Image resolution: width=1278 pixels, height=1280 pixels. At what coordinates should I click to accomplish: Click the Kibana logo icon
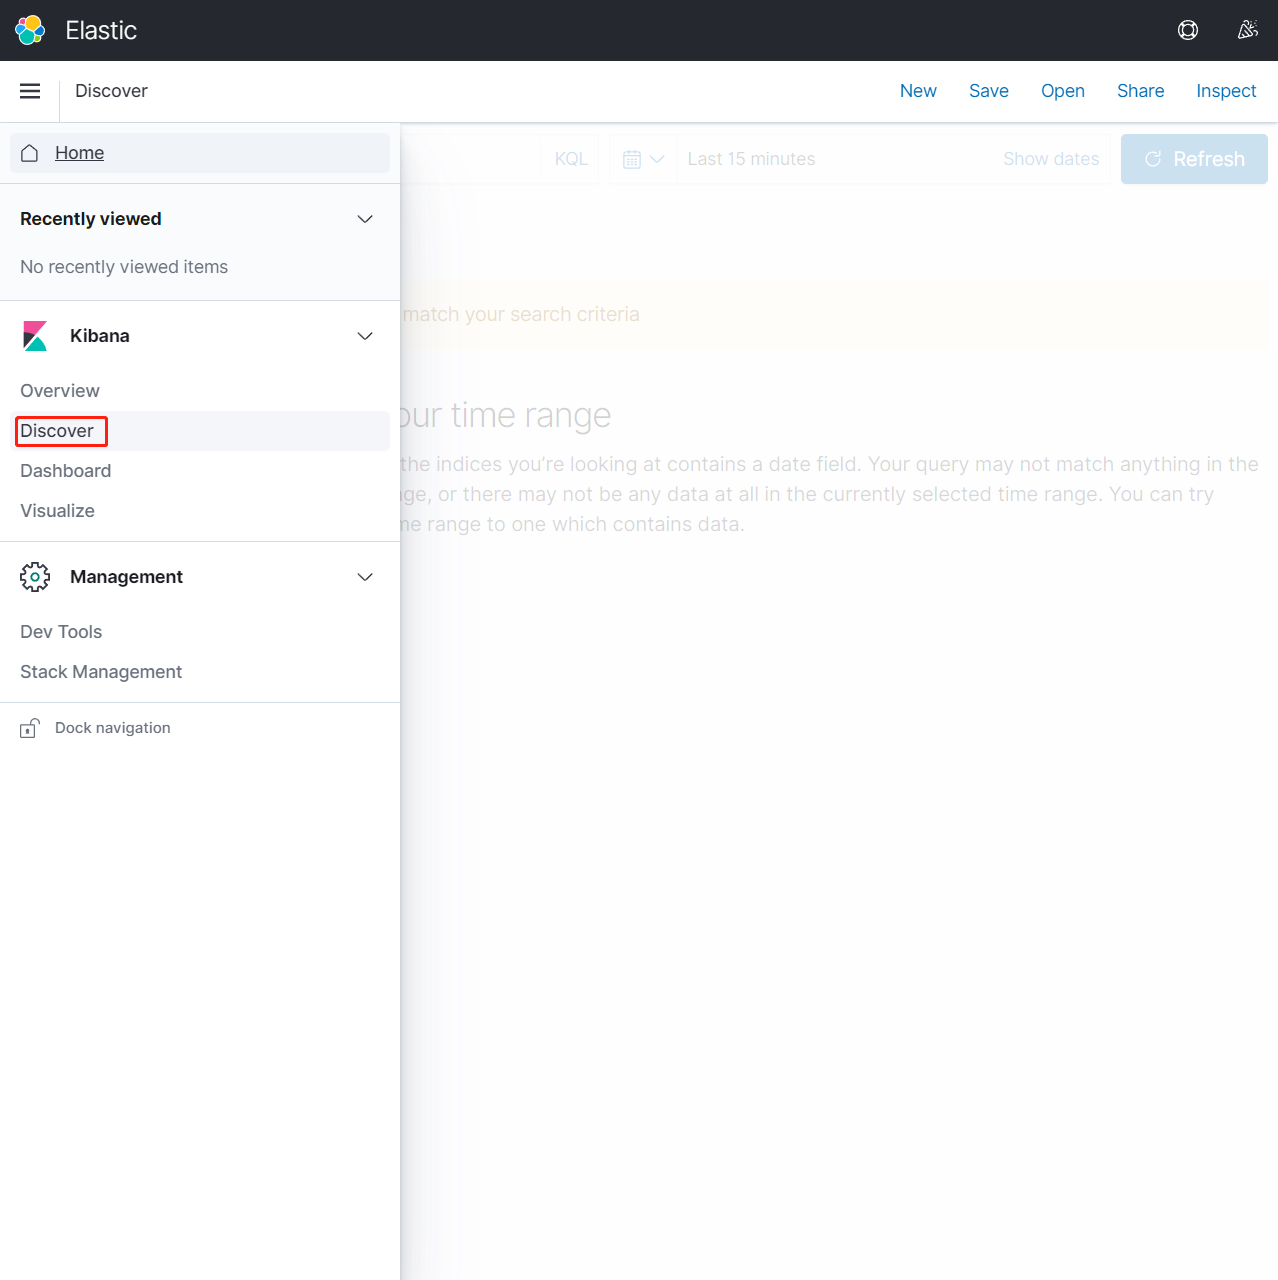coord(35,336)
